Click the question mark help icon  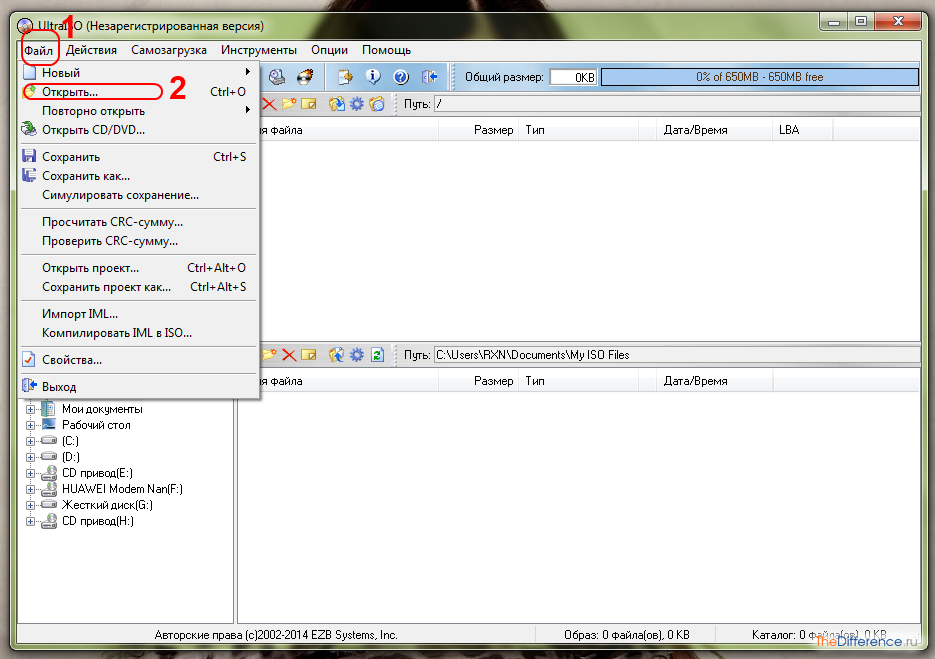(x=401, y=77)
